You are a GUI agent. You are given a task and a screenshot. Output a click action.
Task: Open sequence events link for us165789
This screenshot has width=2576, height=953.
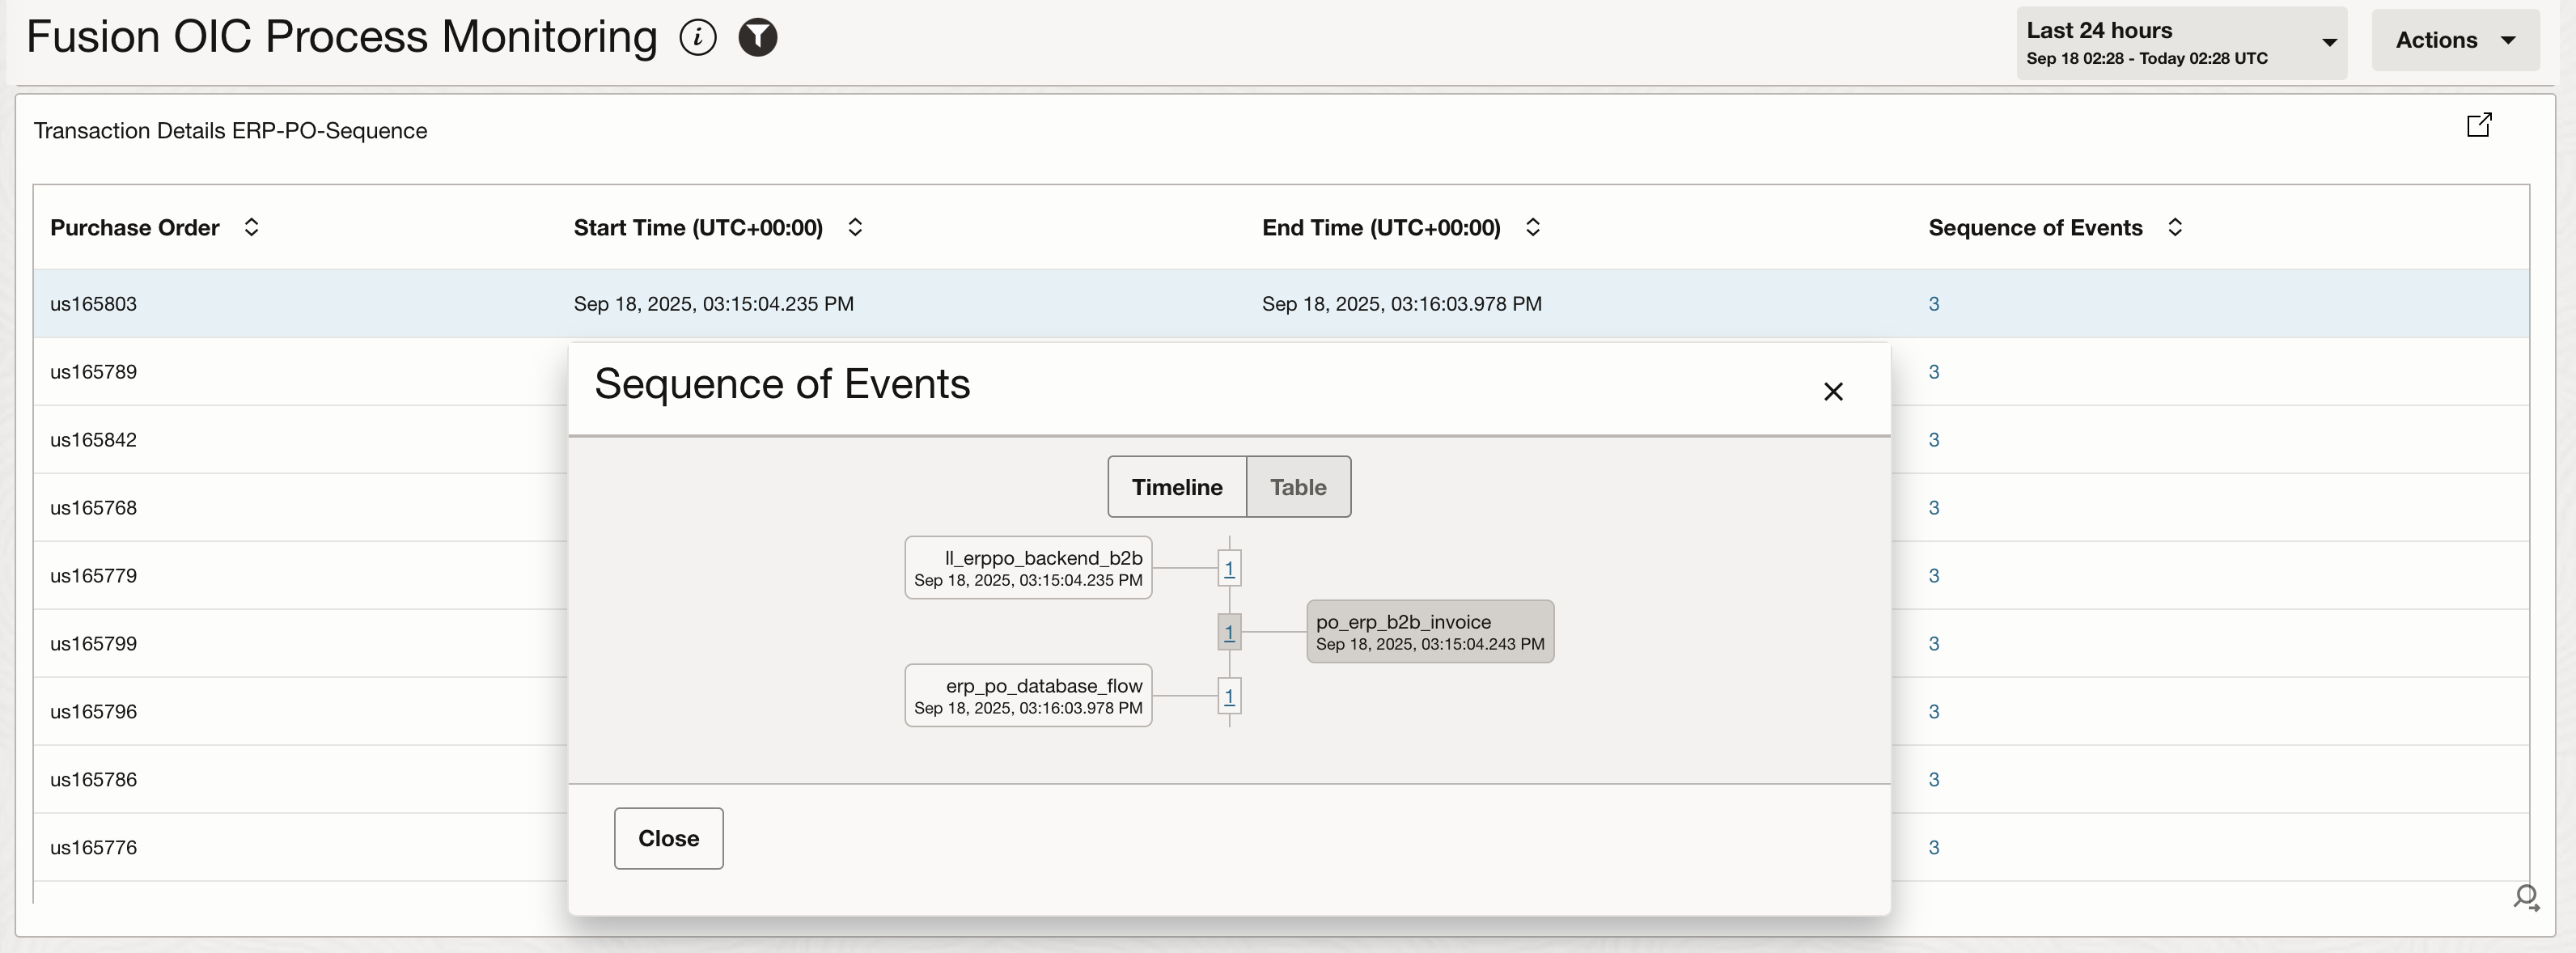pyautogui.click(x=1932, y=372)
